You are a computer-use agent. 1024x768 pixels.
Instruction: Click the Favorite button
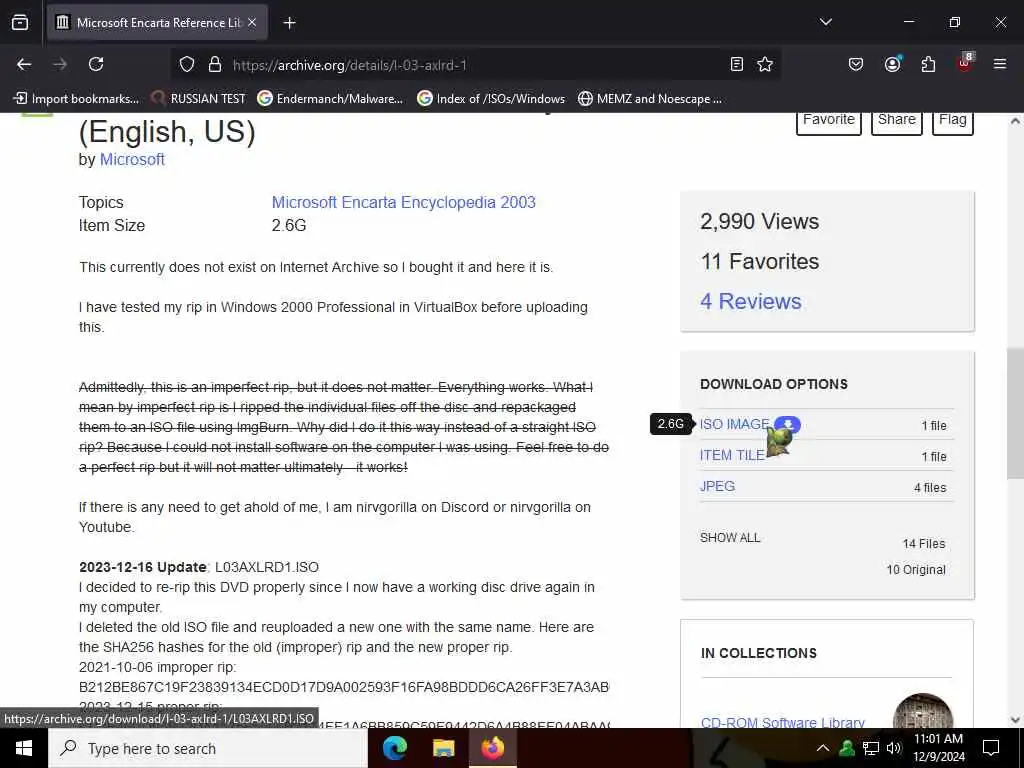[x=829, y=122]
